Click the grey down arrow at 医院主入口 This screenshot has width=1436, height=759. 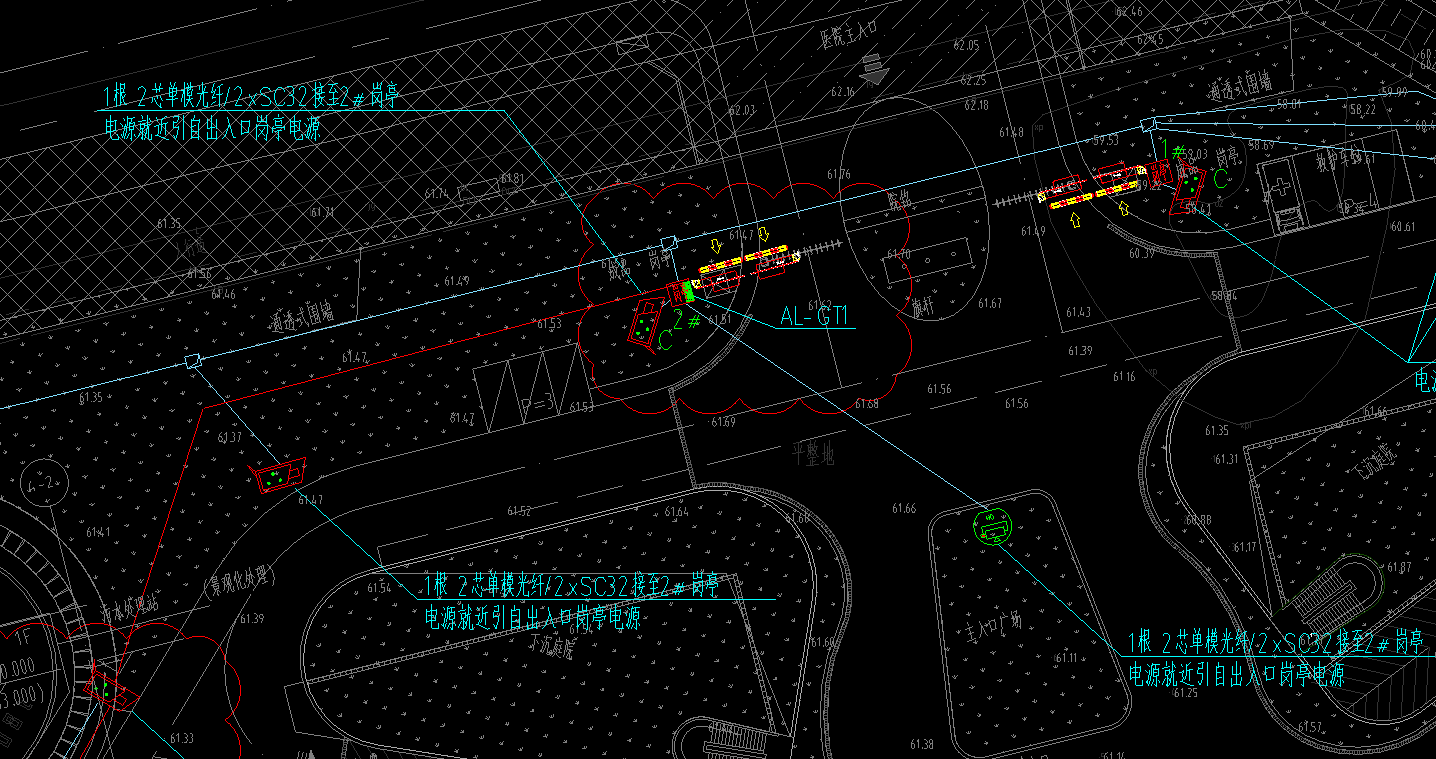(x=875, y=69)
